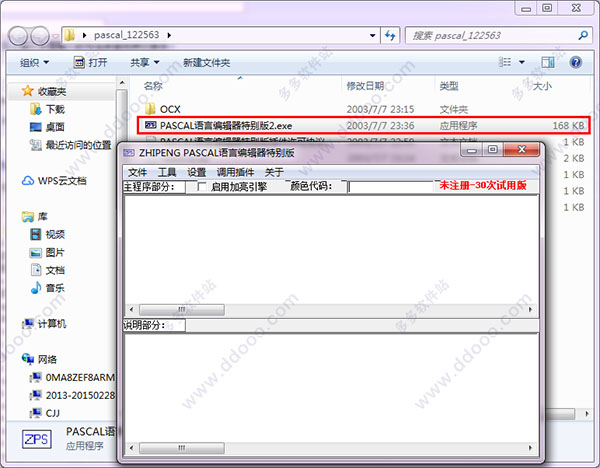Click the refresh icon next to address bar
The width and height of the screenshot is (600, 468).
click(x=390, y=36)
